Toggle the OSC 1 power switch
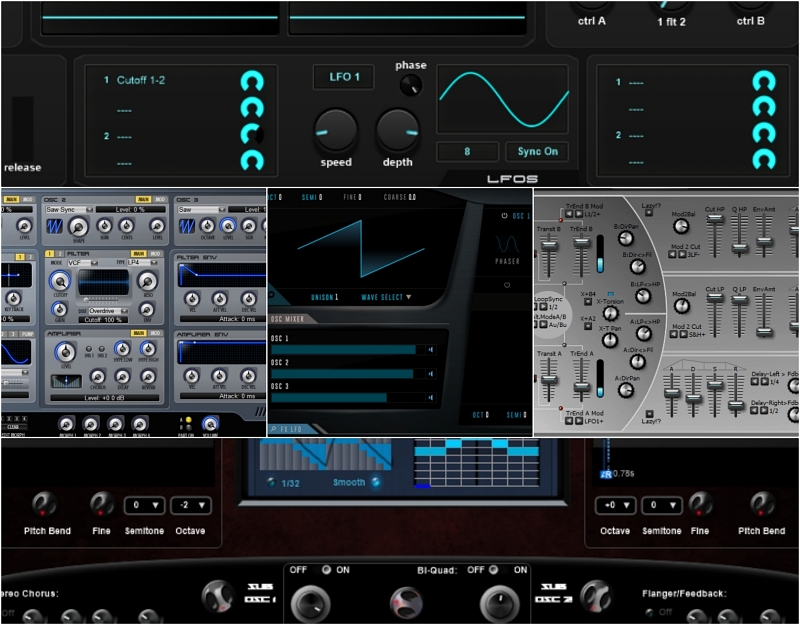 coord(503,215)
